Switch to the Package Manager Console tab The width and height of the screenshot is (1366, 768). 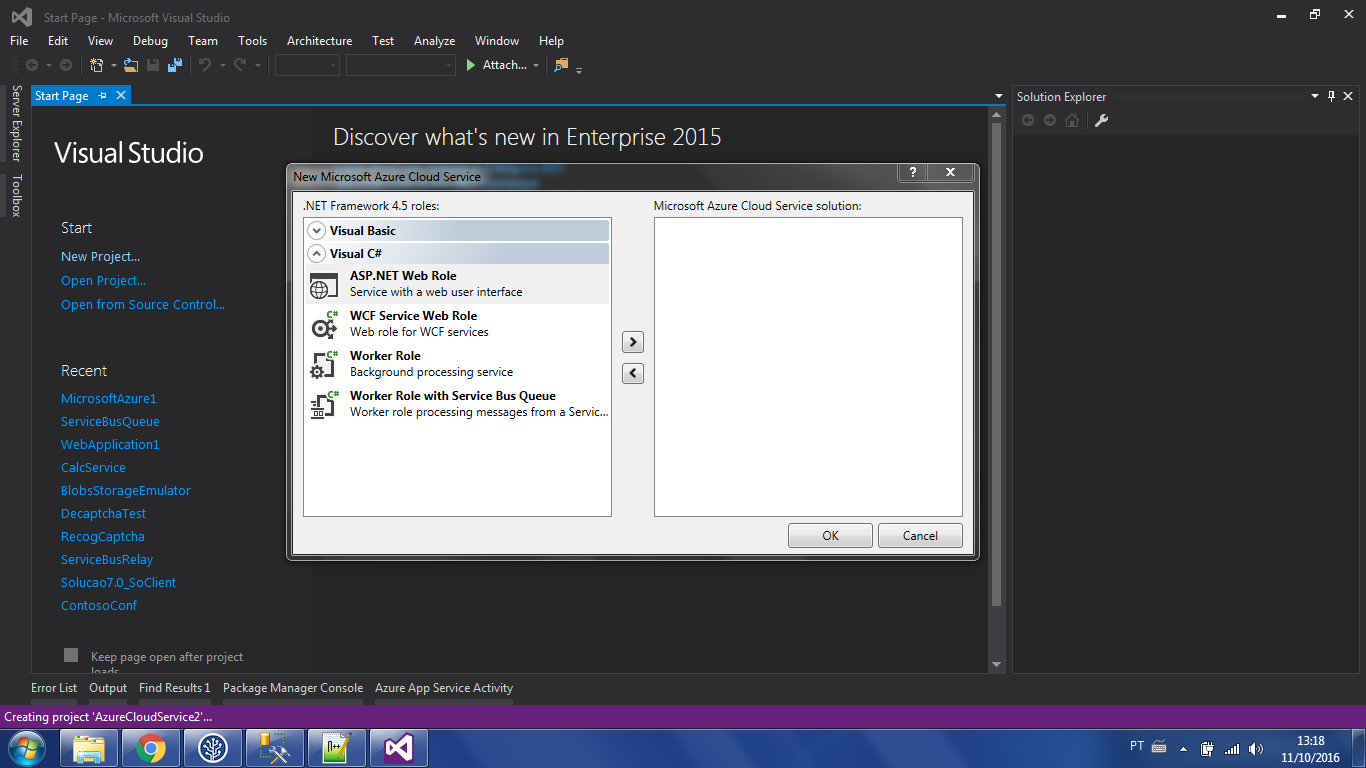293,688
